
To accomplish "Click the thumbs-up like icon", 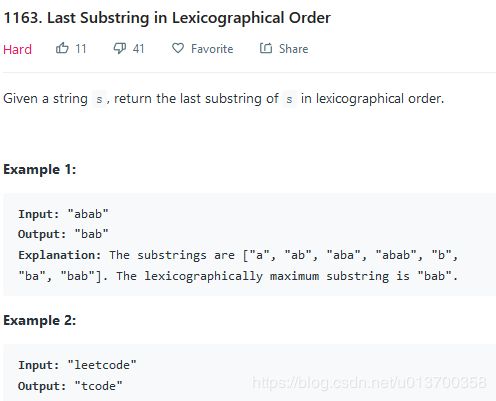I will [62, 48].
